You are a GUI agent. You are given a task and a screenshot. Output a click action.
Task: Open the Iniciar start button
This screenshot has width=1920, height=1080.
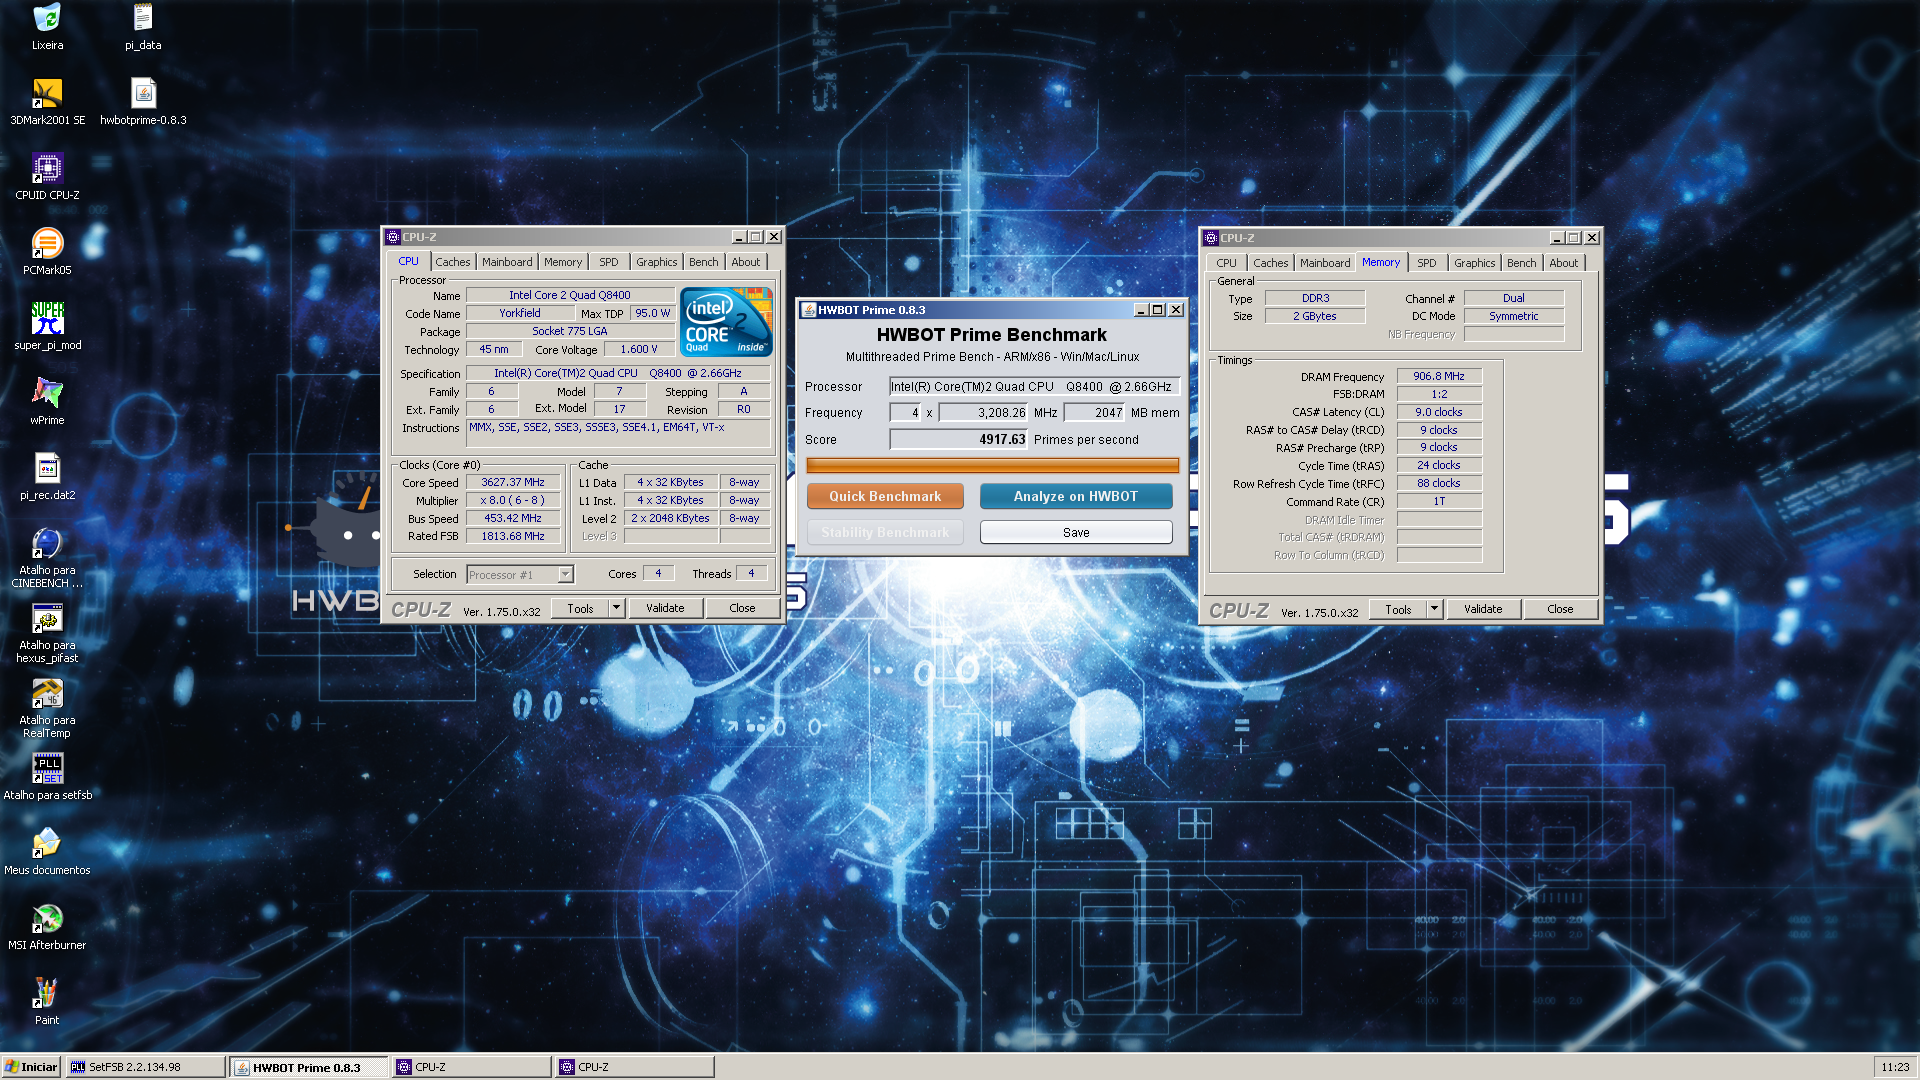point(31,1067)
